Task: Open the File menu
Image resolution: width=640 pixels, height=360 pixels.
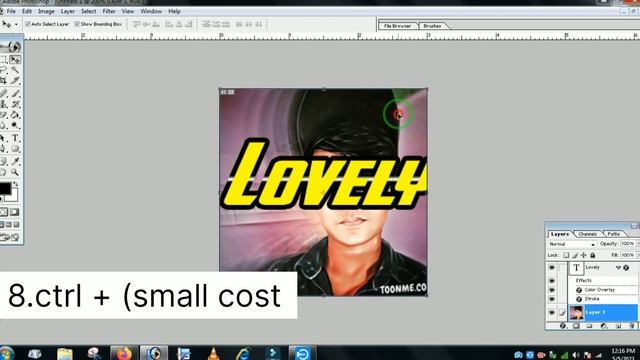Action: coord(11,11)
